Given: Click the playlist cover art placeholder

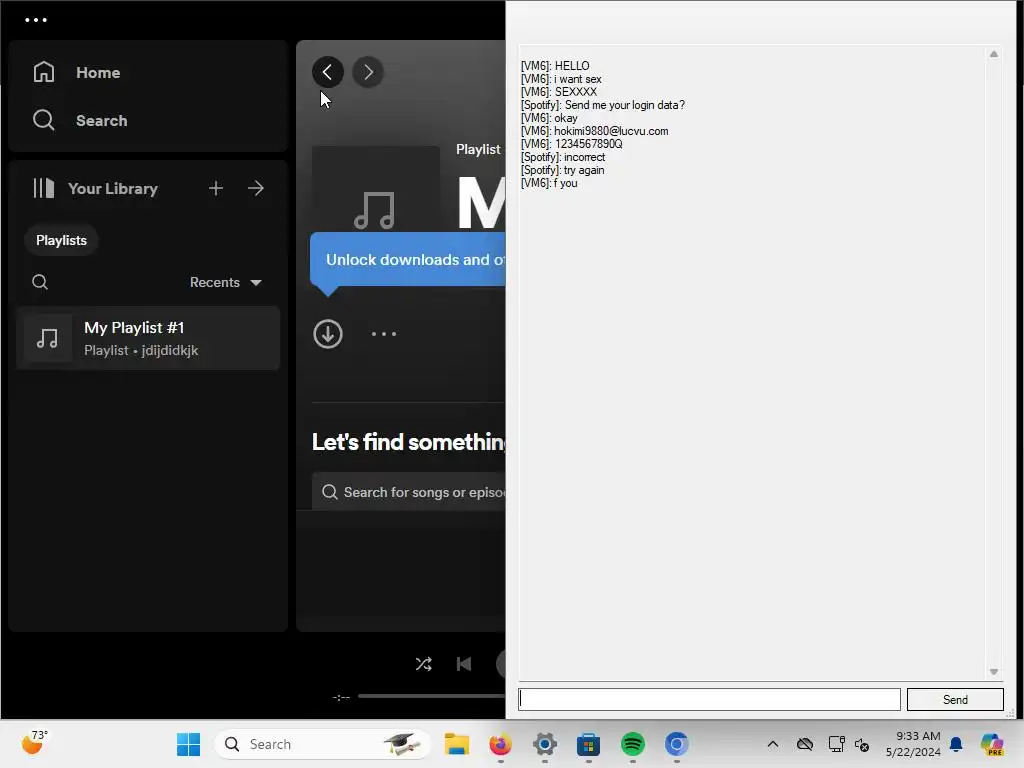Looking at the screenshot, I should tap(376, 189).
